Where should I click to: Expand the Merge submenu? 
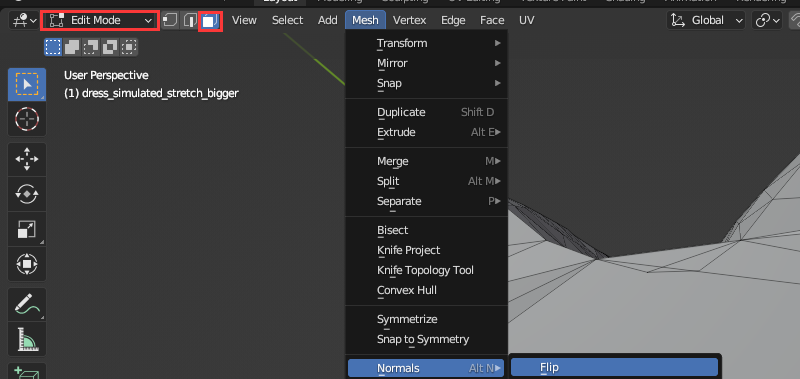[x=427, y=161]
